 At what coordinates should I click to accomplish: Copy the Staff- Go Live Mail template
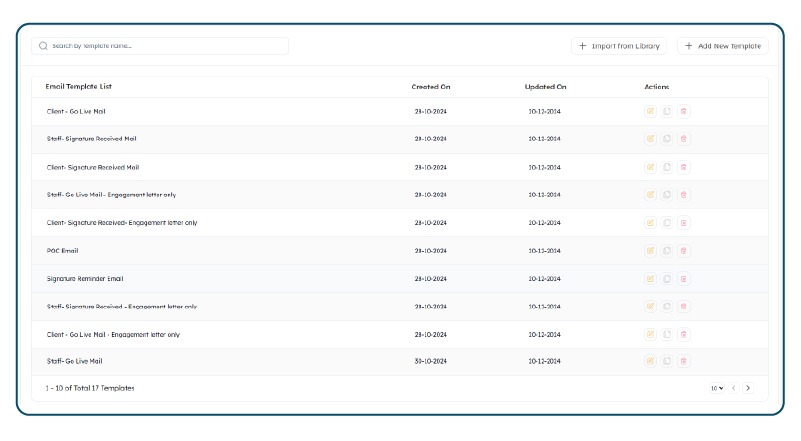coord(667,361)
